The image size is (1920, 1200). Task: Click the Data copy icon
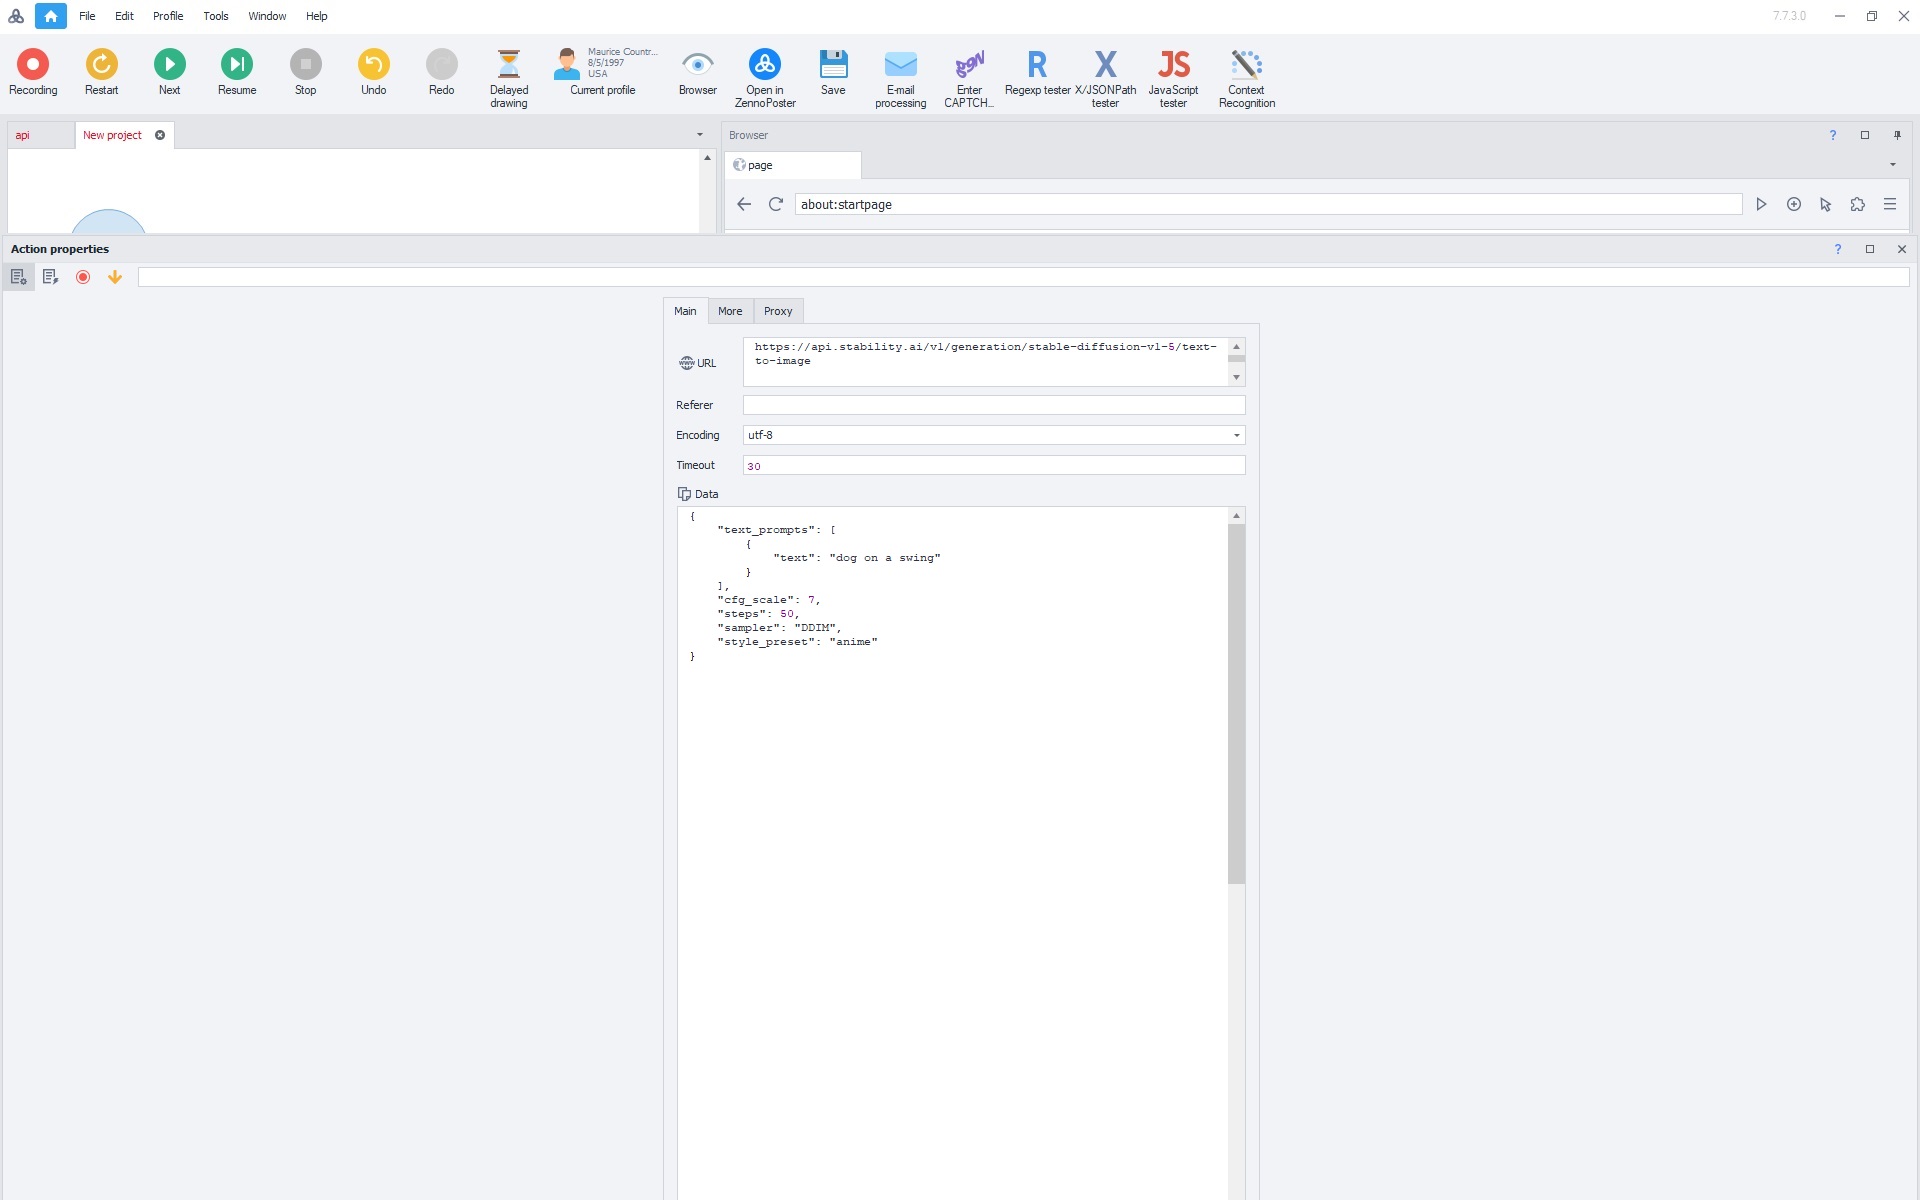684,494
